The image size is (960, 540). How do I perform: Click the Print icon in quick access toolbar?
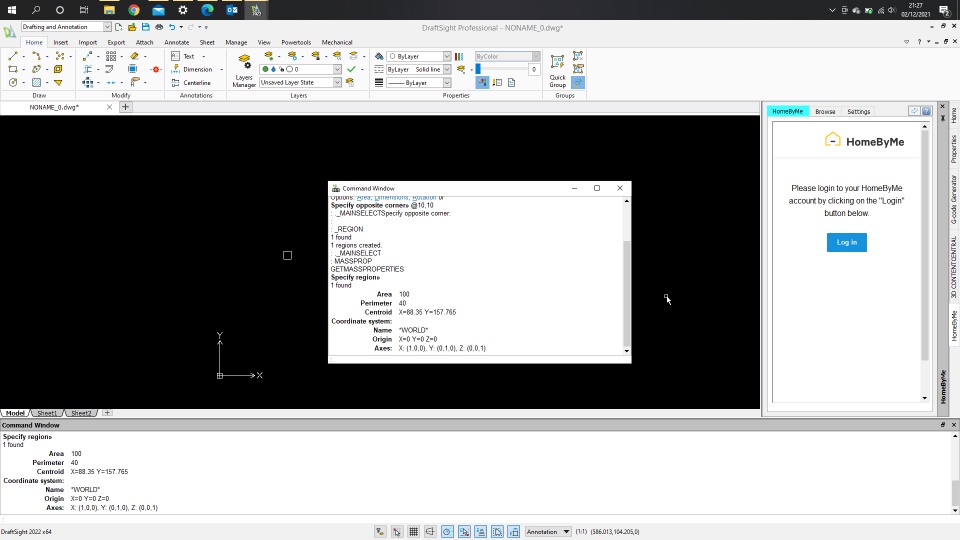point(159,27)
